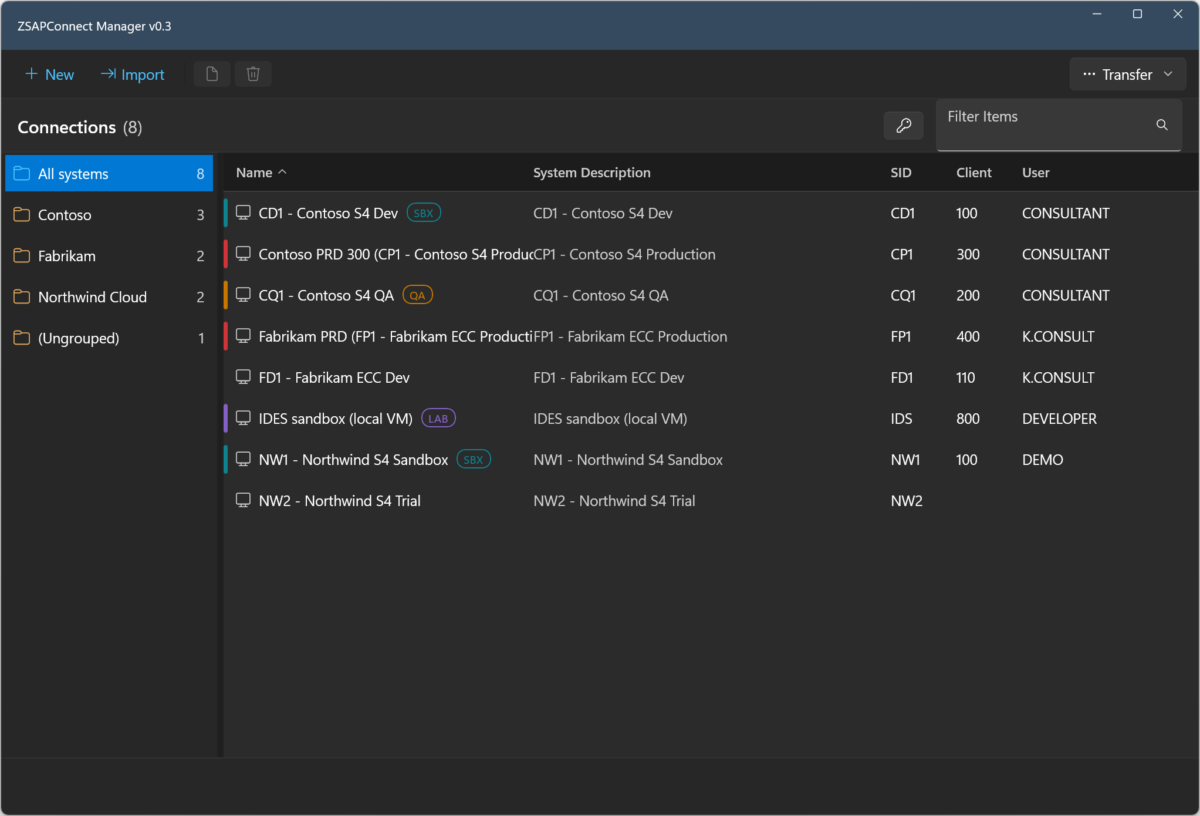
Task: Sort connections by the Name column
Action: click(x=261, y=172)
